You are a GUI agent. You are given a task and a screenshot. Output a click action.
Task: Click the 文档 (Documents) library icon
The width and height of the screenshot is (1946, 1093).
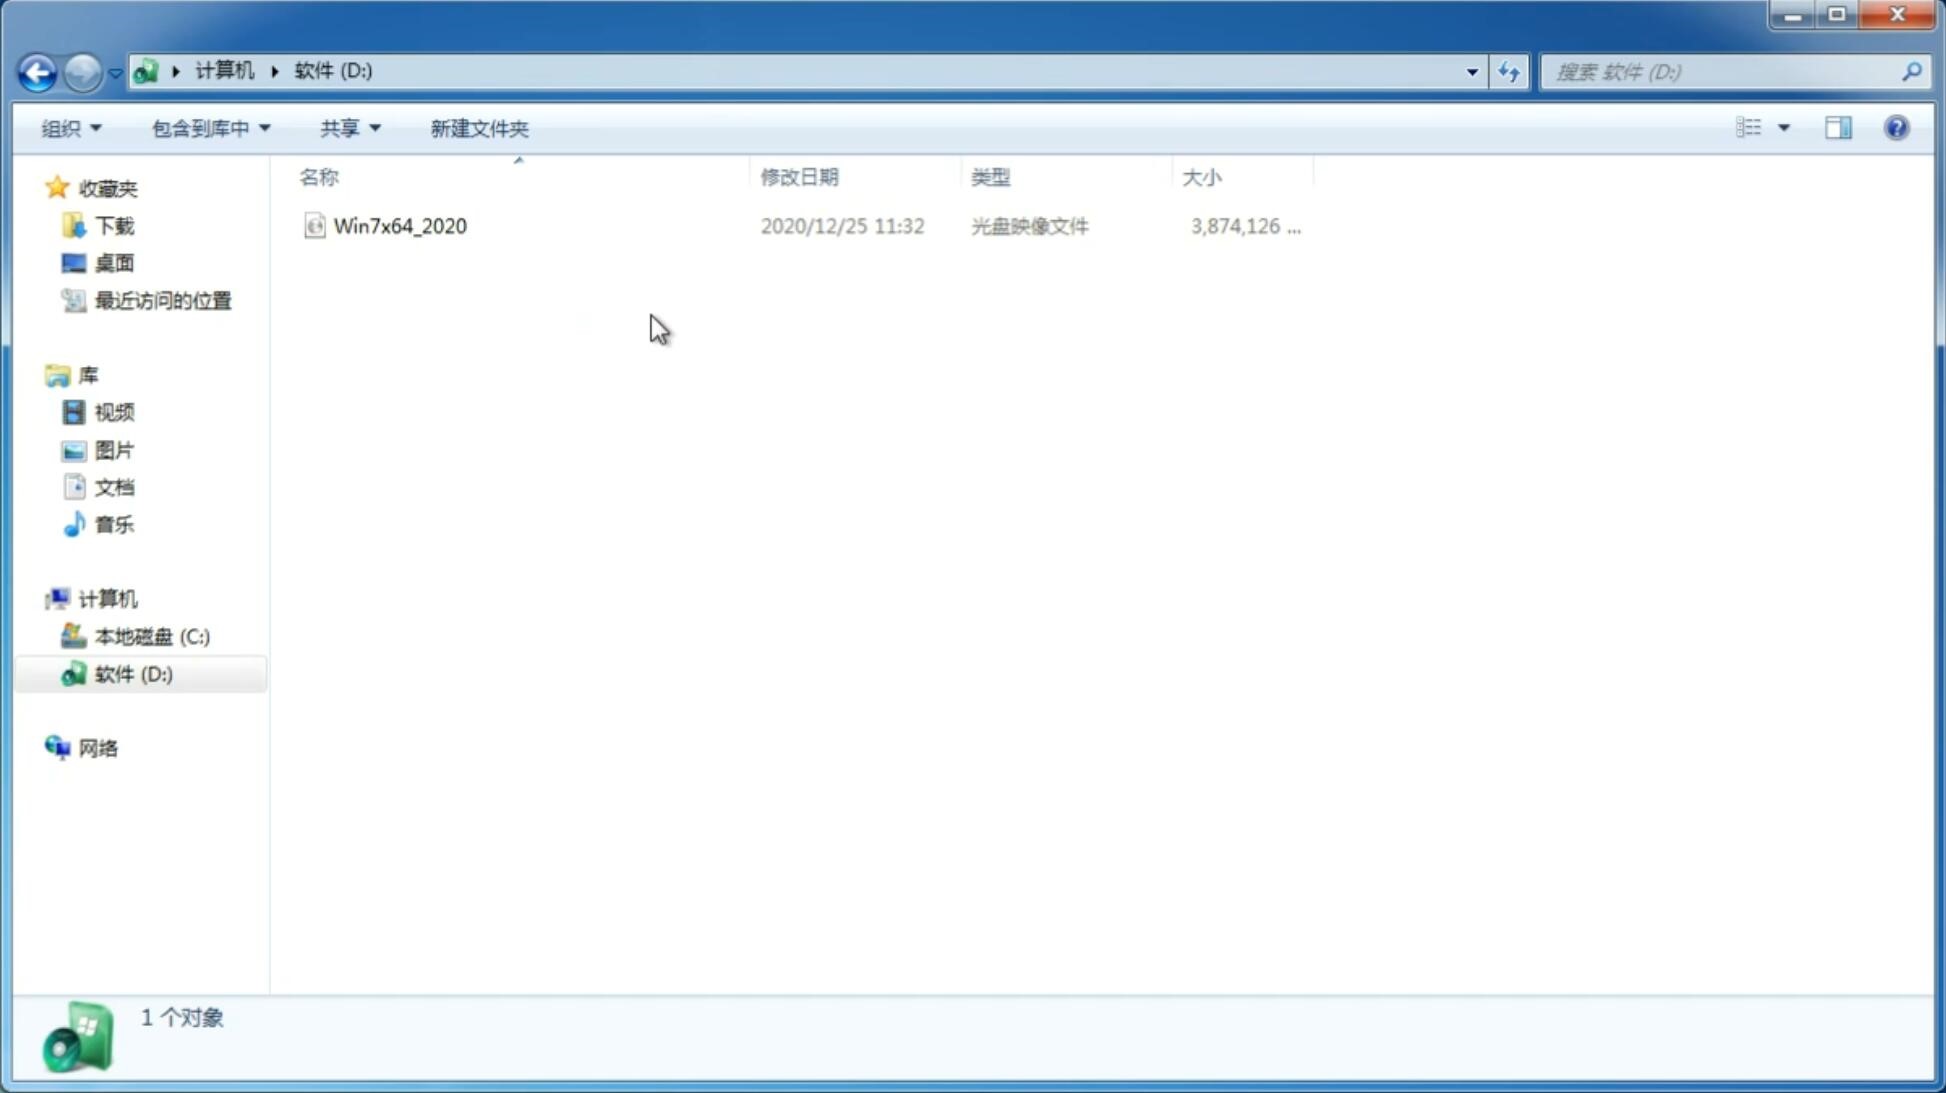click(74, 486)
